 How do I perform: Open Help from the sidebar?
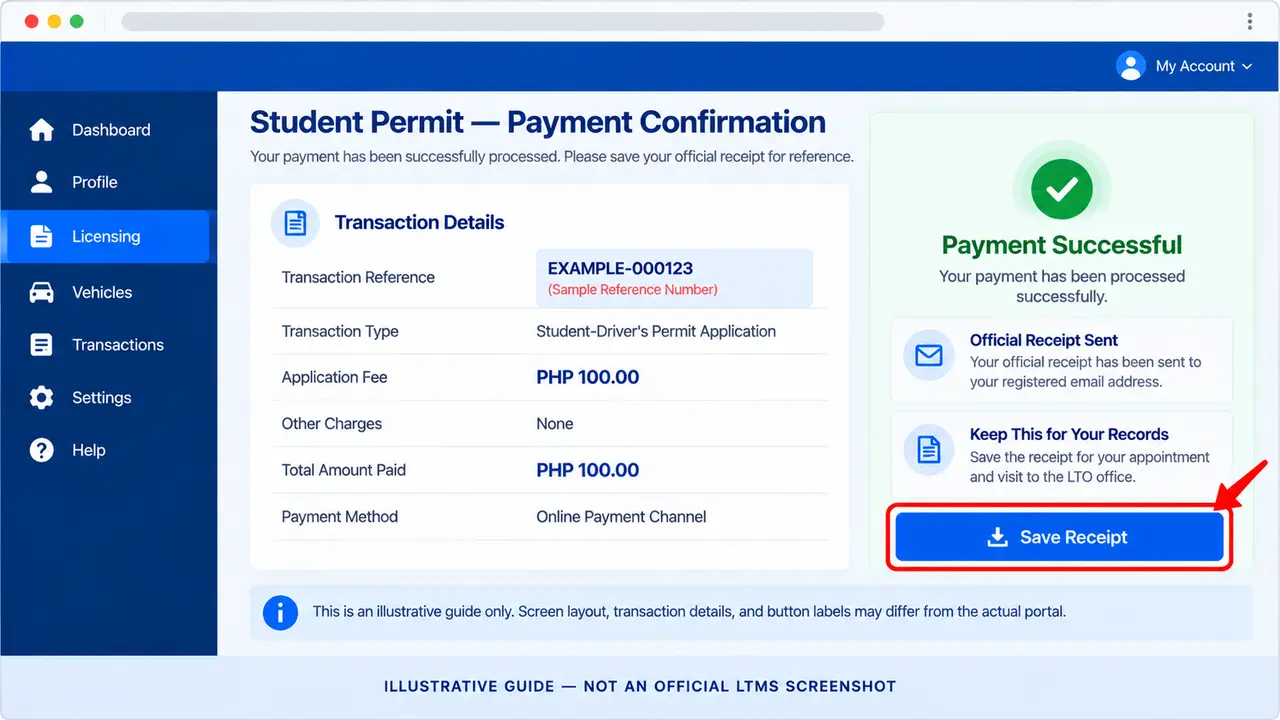(x=109, y=450)
